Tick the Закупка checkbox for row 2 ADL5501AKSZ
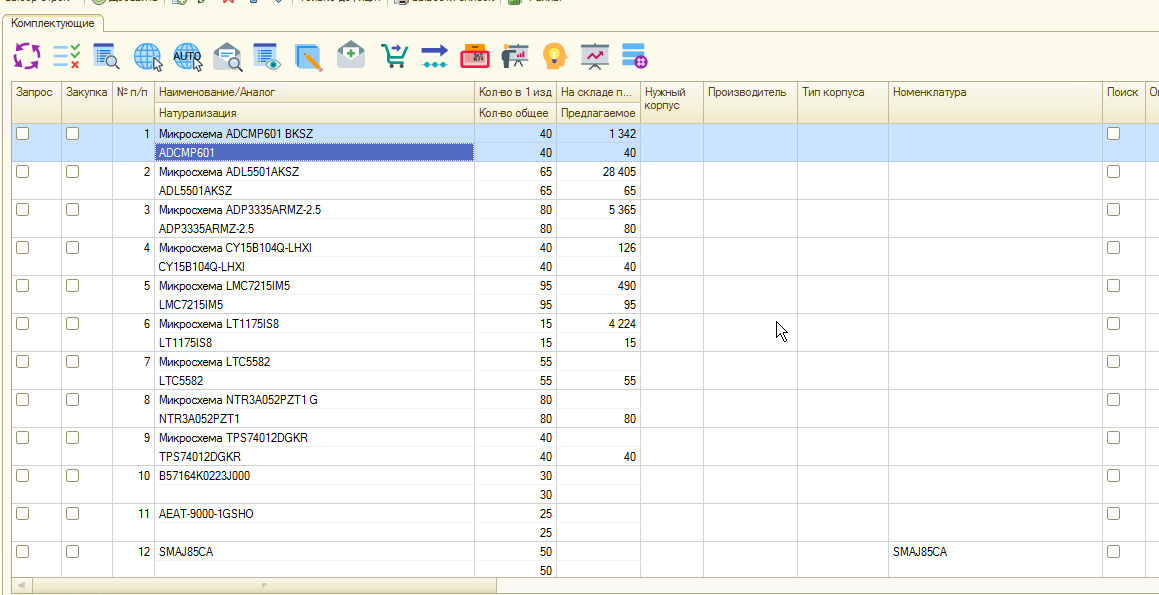The height and width of the screenshot is (595, 1159). click(72, 172)
